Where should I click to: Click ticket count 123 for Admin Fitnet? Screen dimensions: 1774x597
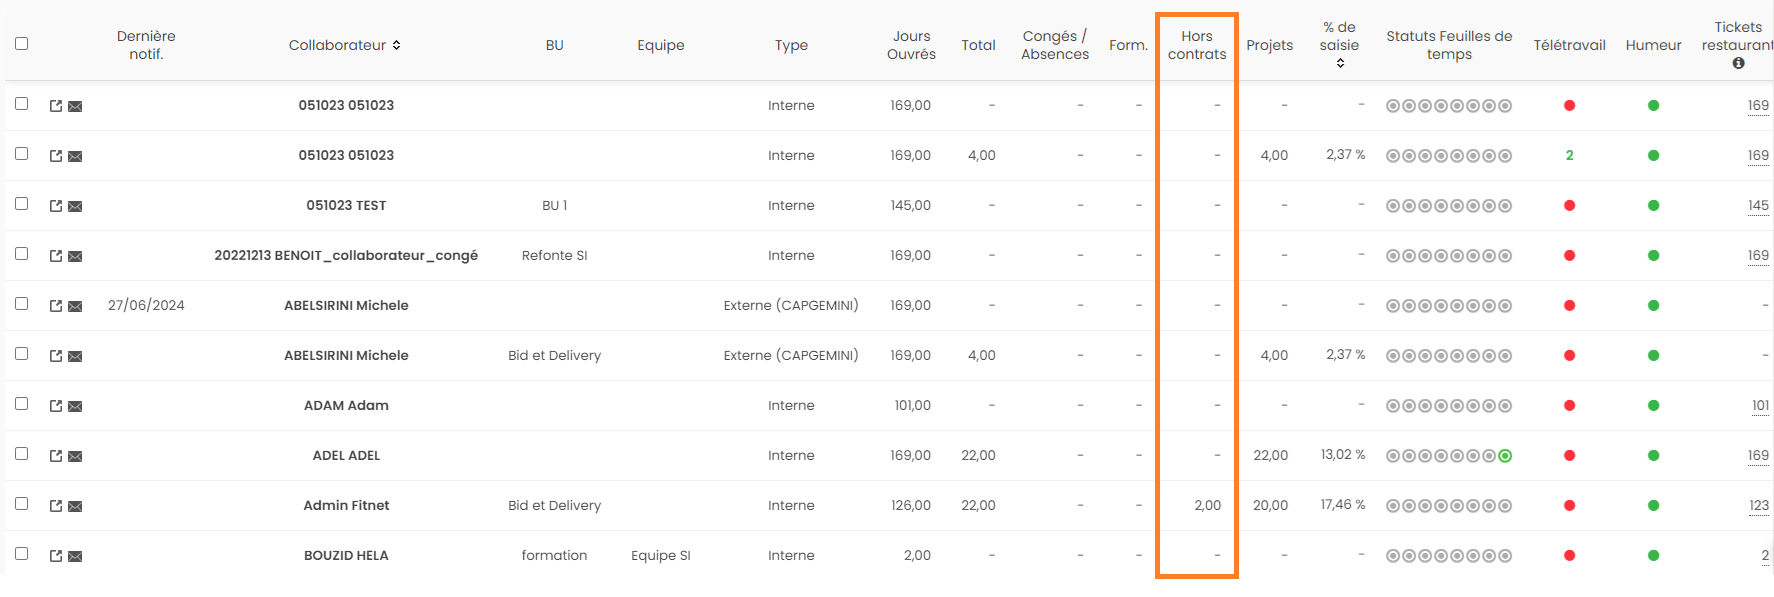point(1758,506)
